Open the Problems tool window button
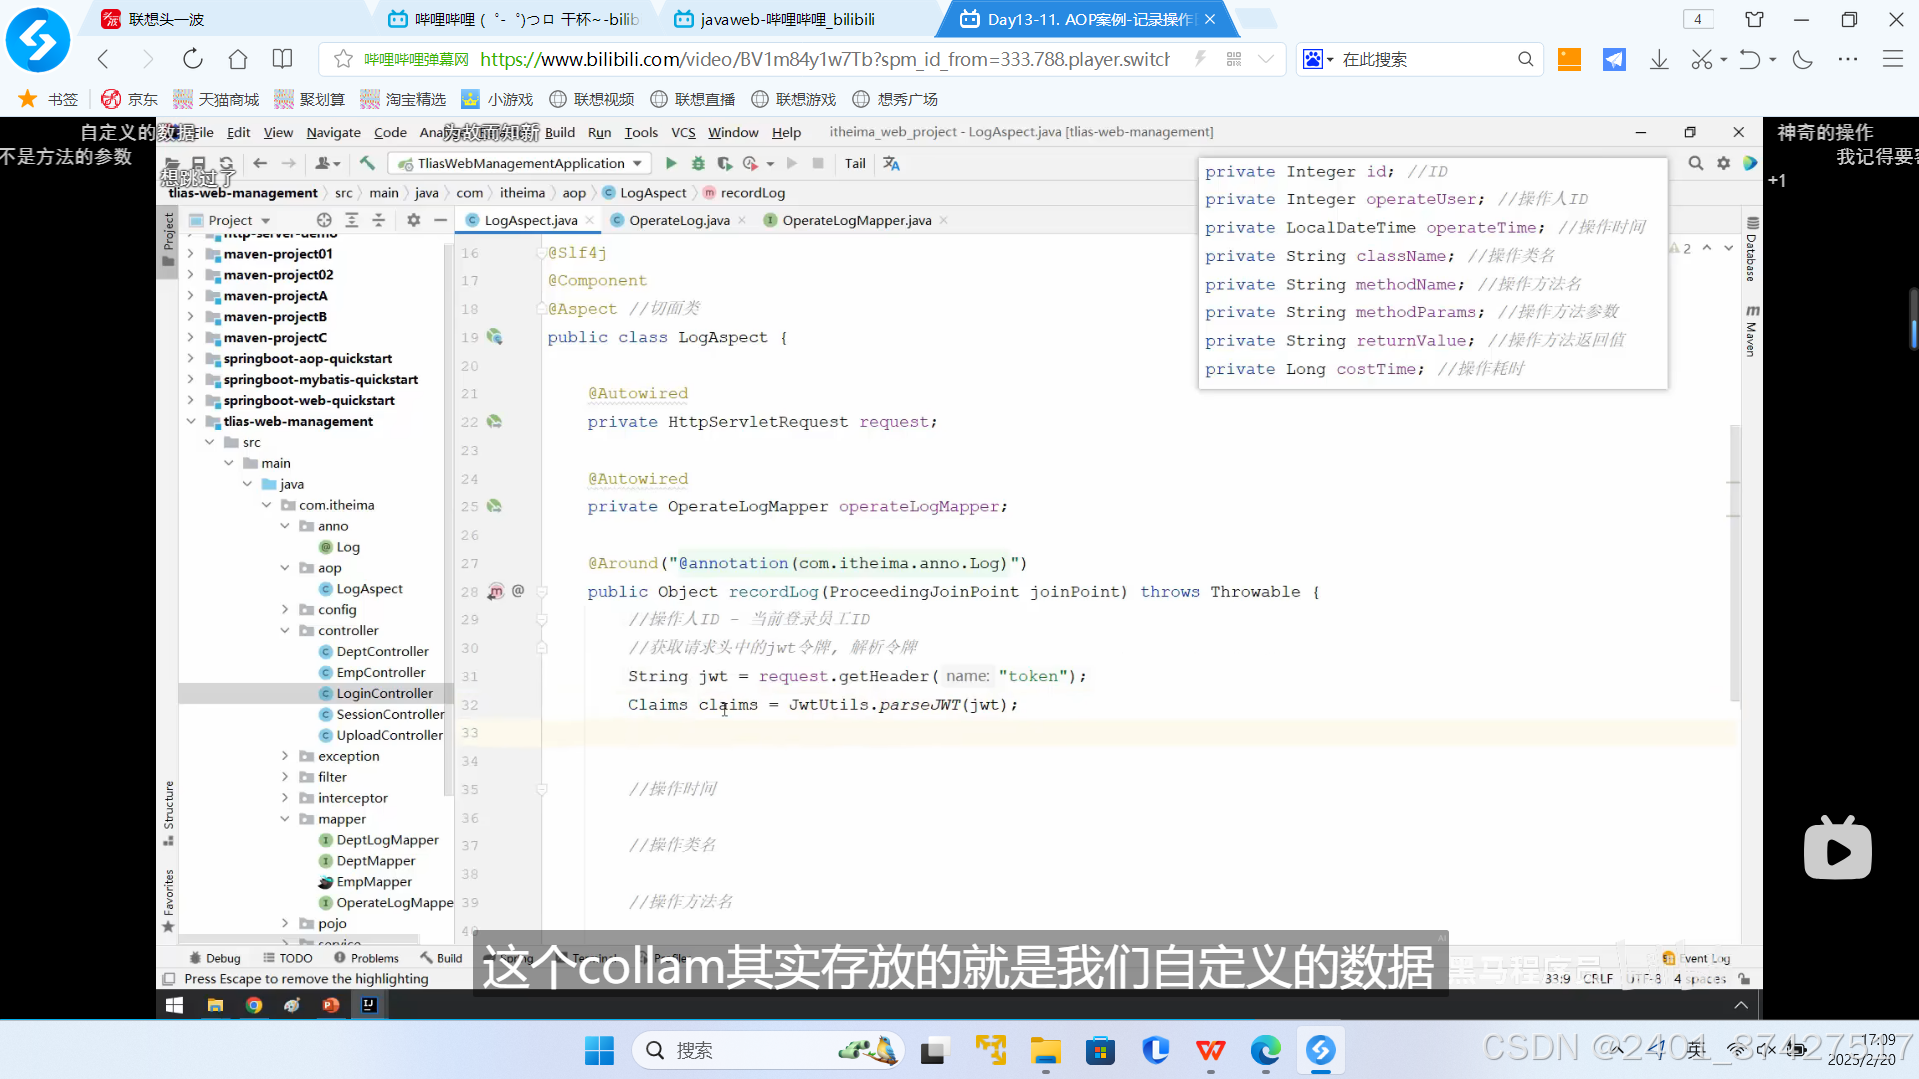 [366, 958]
